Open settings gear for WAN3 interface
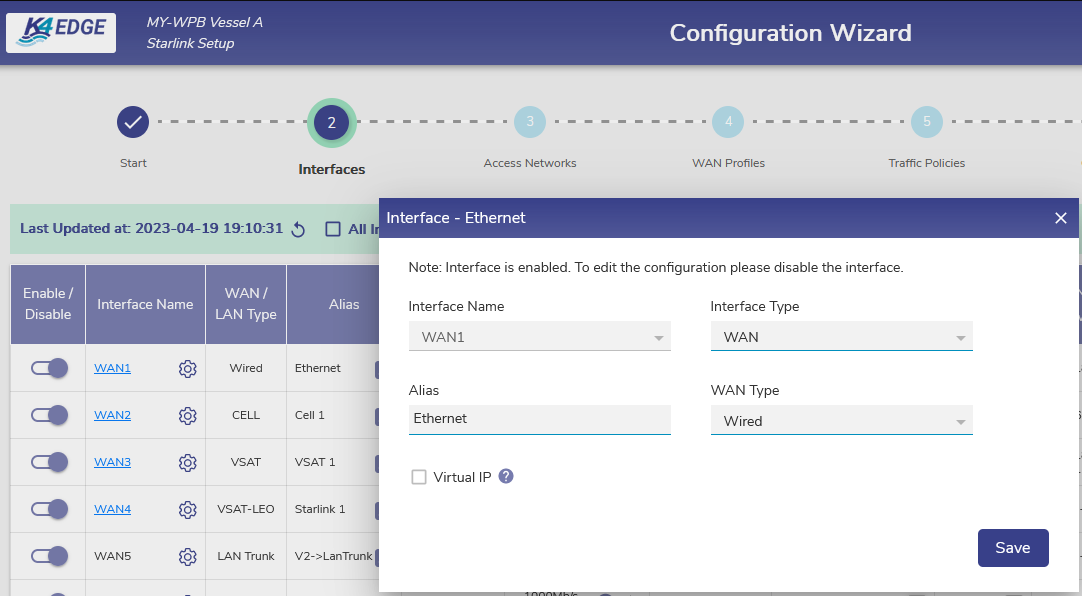 [187, 462]
